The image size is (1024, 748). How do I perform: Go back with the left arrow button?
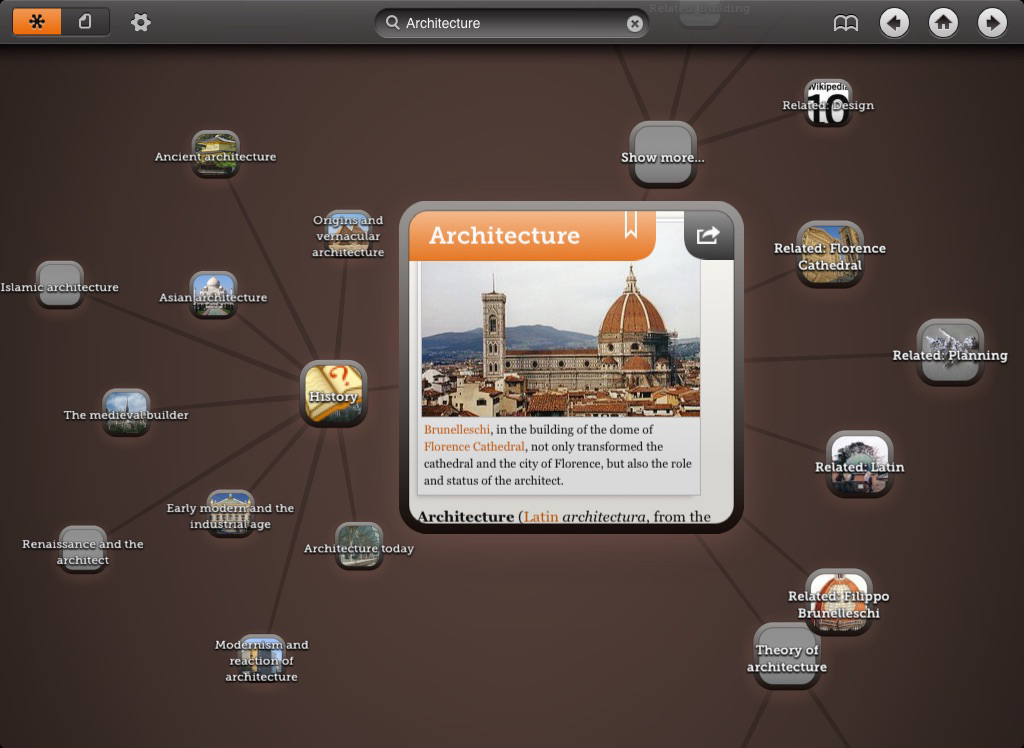pos(894,23)
